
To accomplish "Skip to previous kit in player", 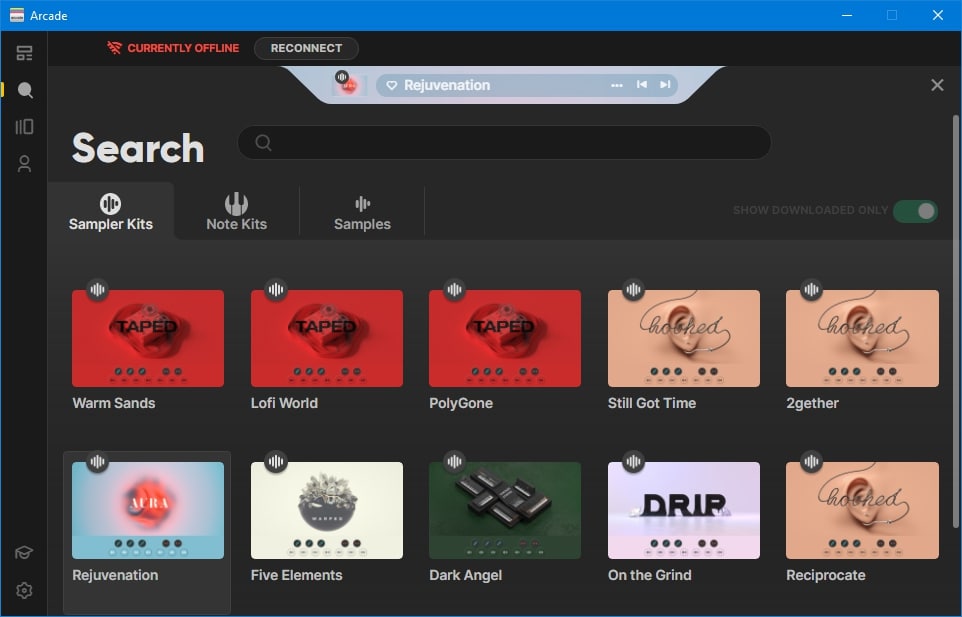I will click(642, 85).
